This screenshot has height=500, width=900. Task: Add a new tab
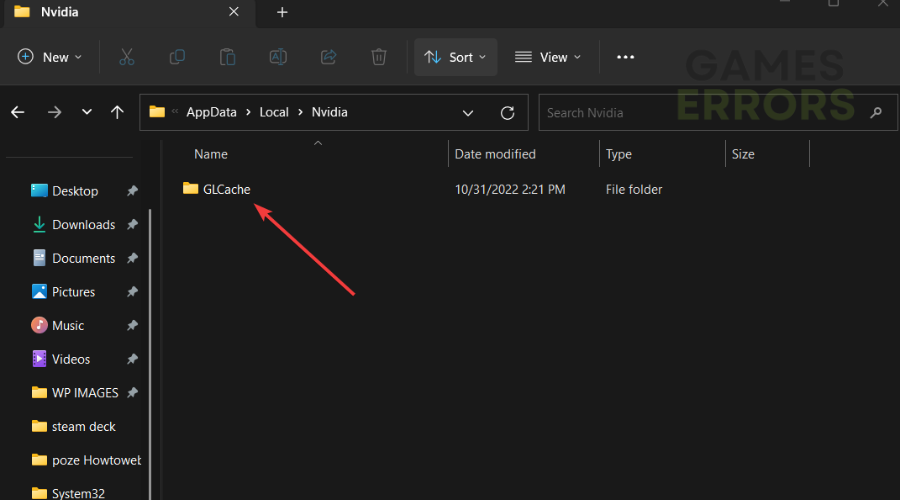tap(282, 12)
